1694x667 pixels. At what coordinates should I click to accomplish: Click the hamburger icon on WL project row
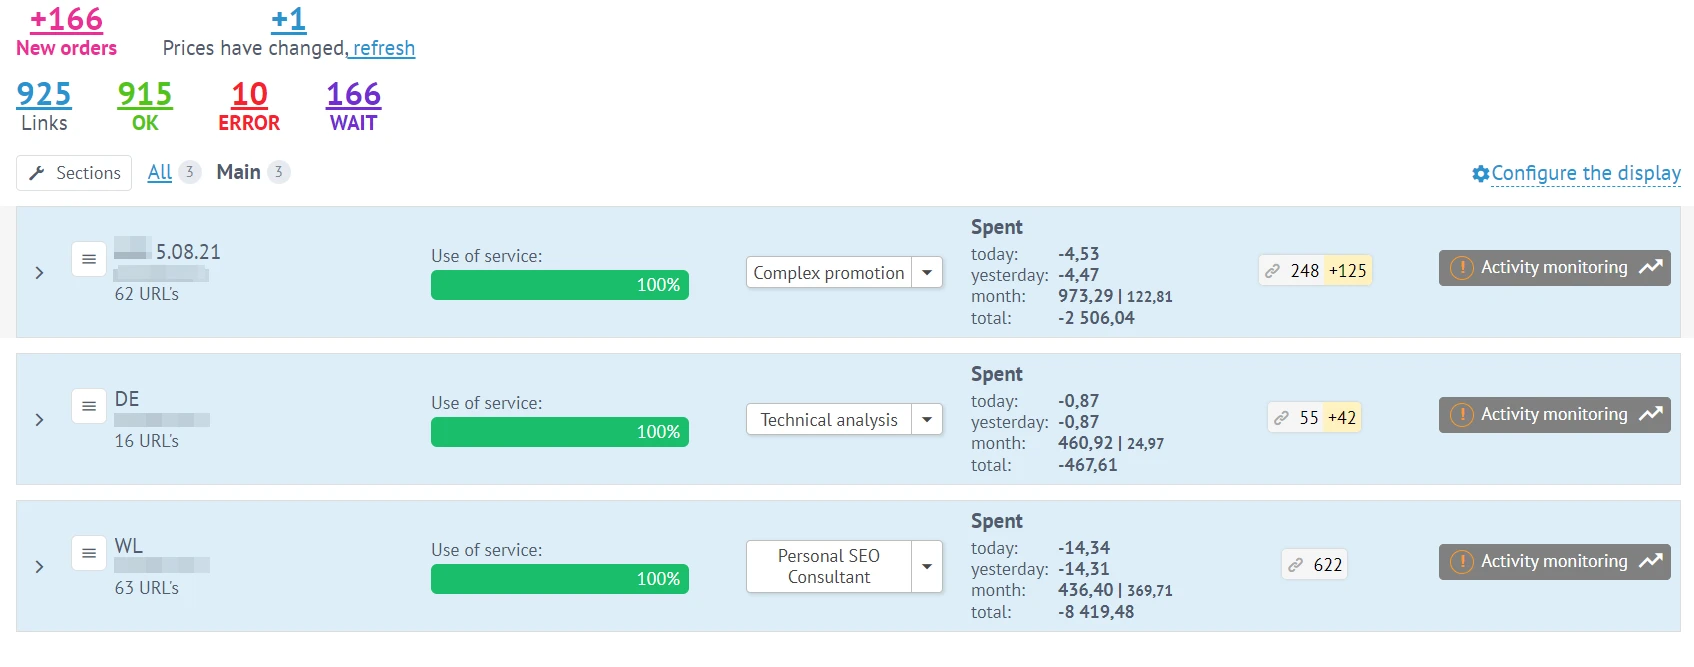pos(89,553)
